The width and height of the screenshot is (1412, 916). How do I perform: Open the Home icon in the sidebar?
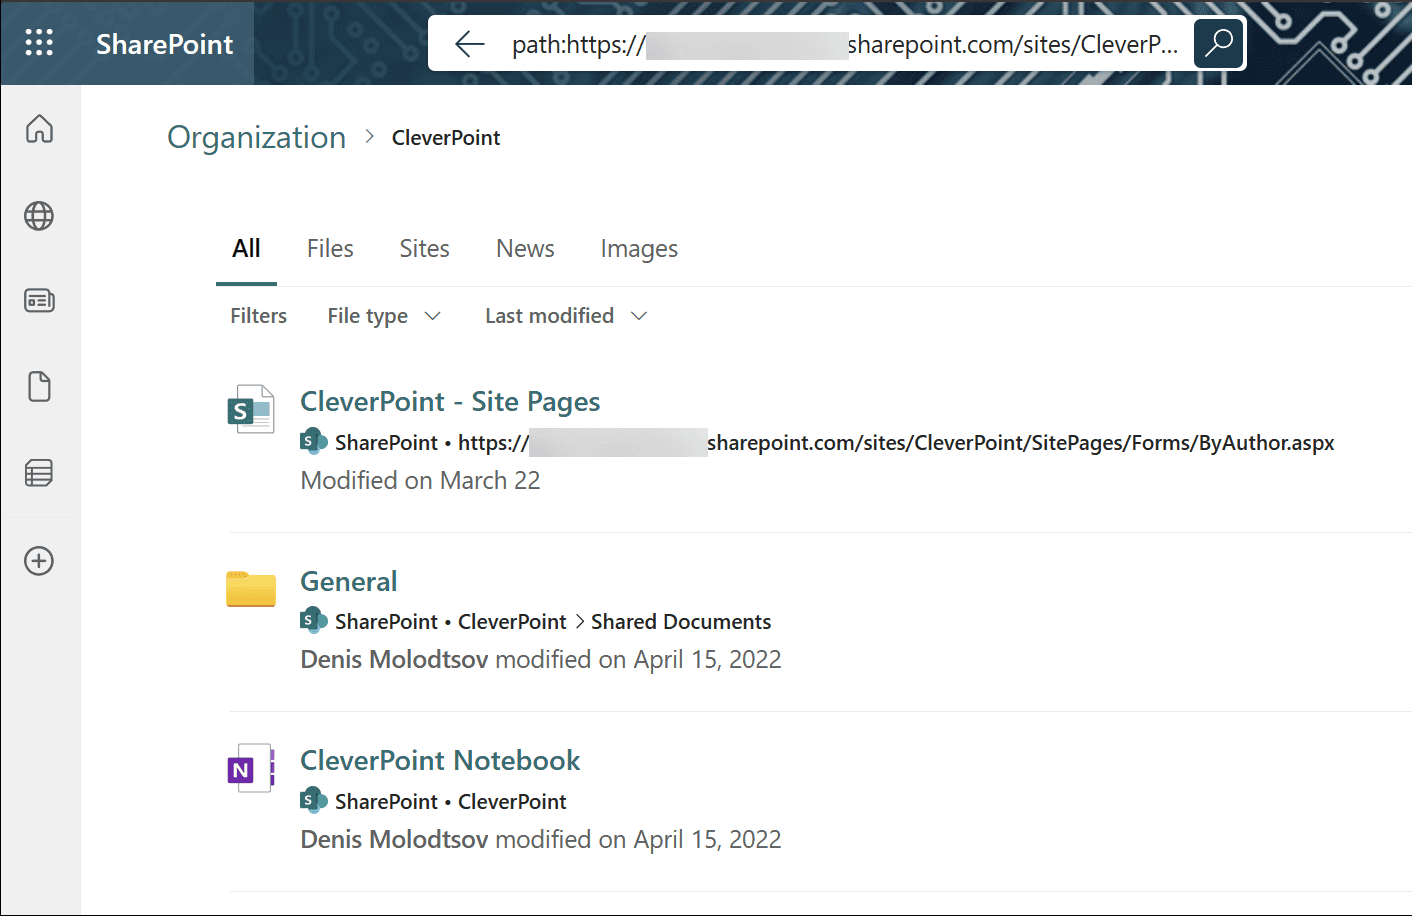39,129
